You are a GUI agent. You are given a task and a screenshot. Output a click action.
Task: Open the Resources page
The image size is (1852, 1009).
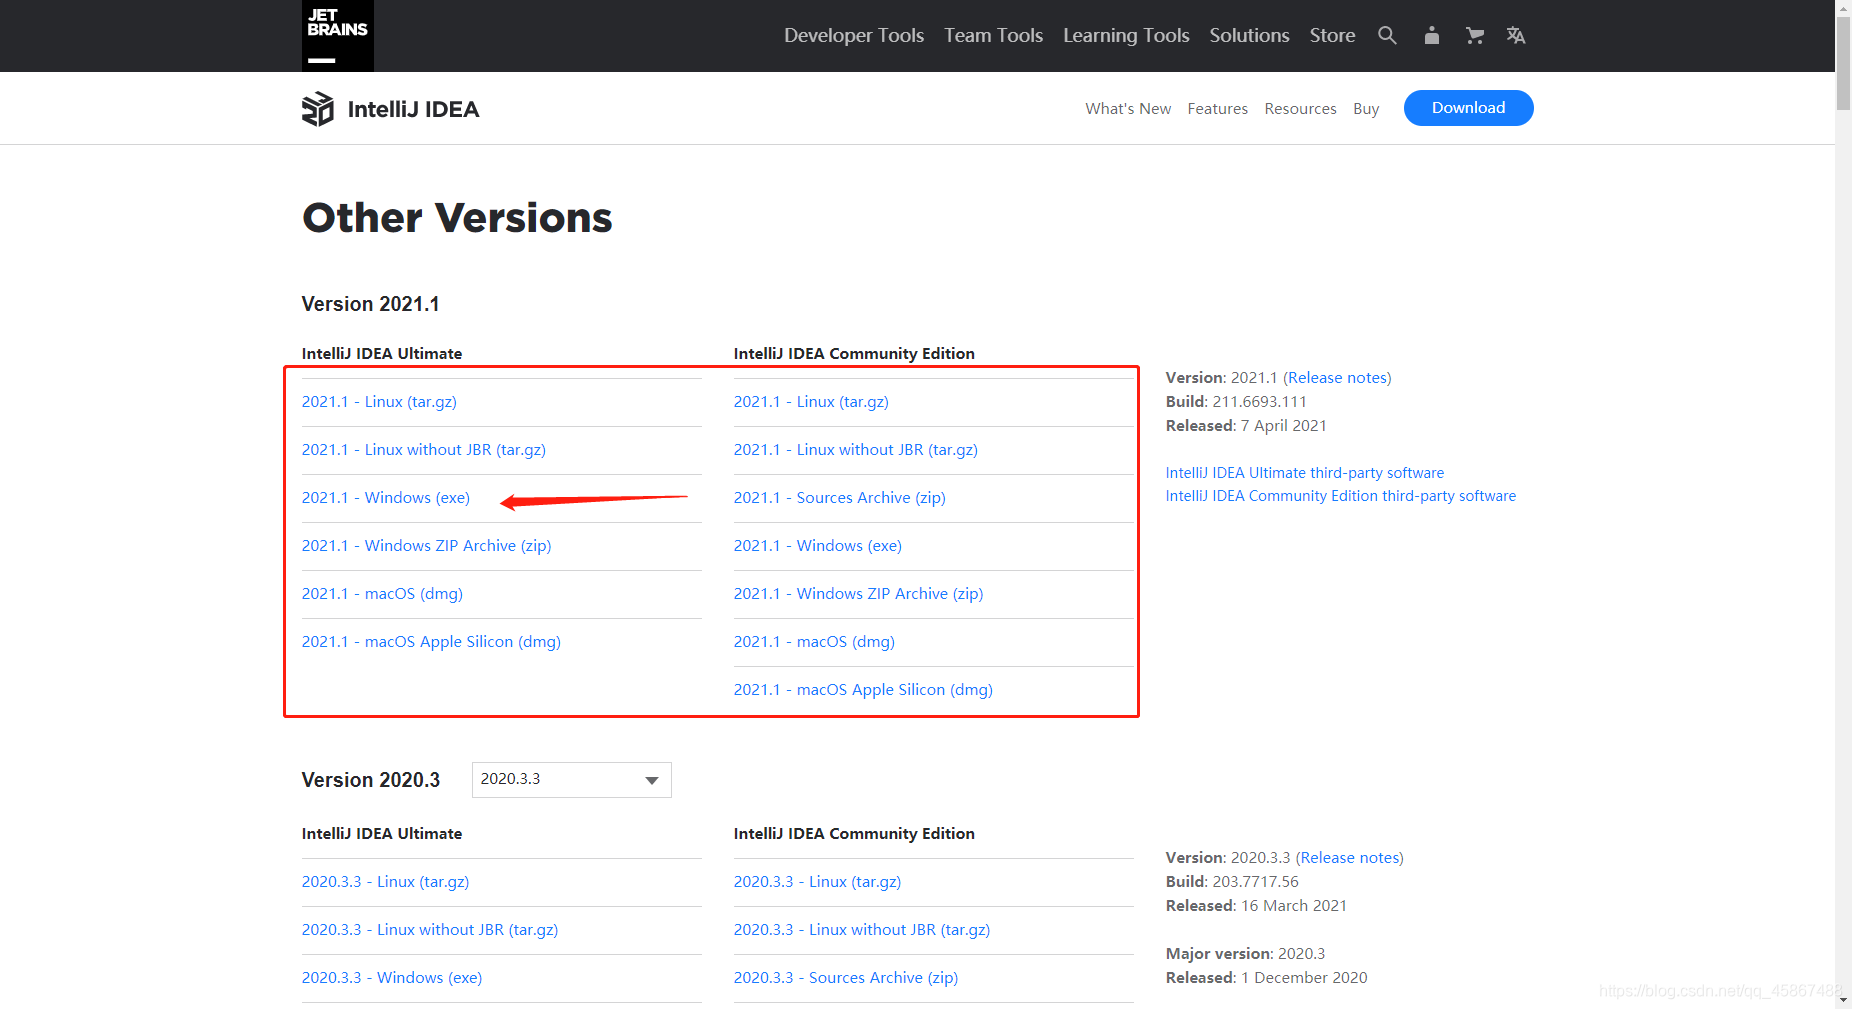(1300, 108)
